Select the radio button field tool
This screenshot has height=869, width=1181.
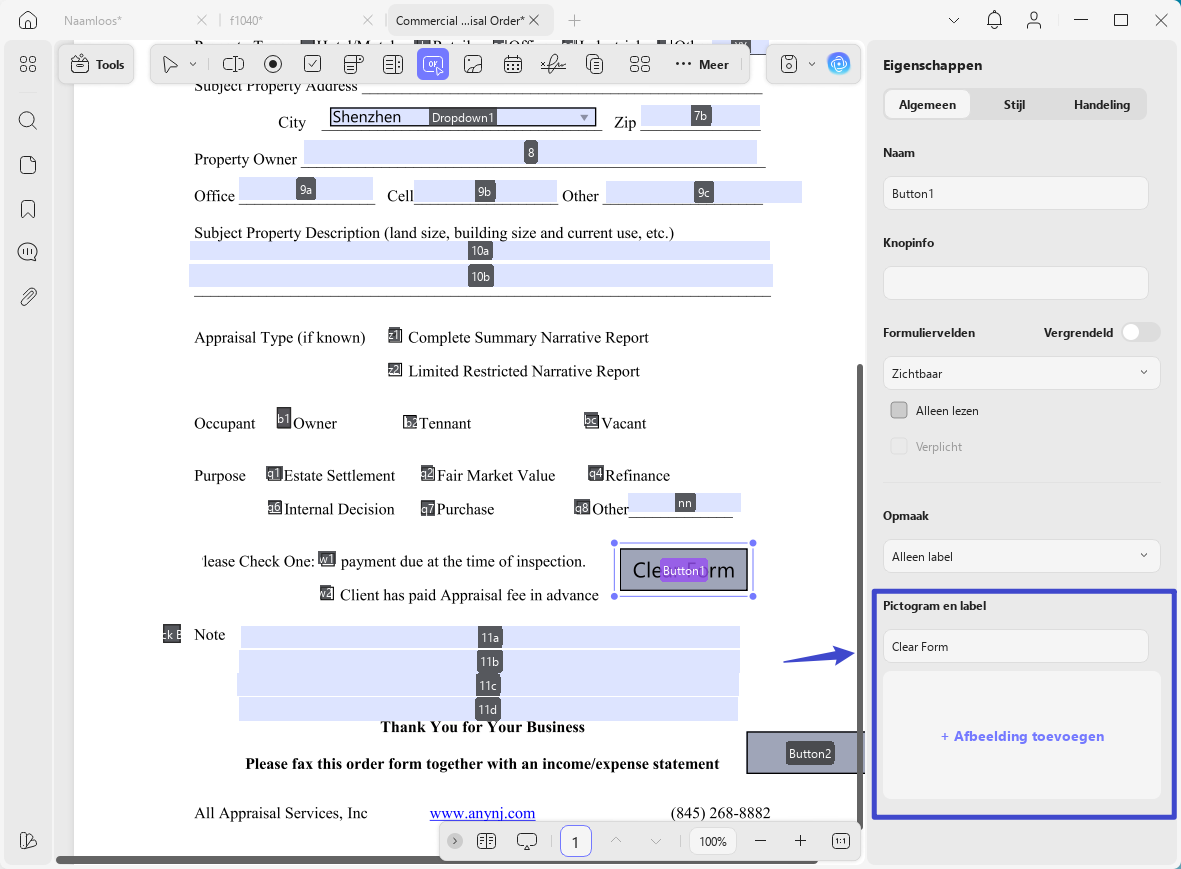[273, 65]
